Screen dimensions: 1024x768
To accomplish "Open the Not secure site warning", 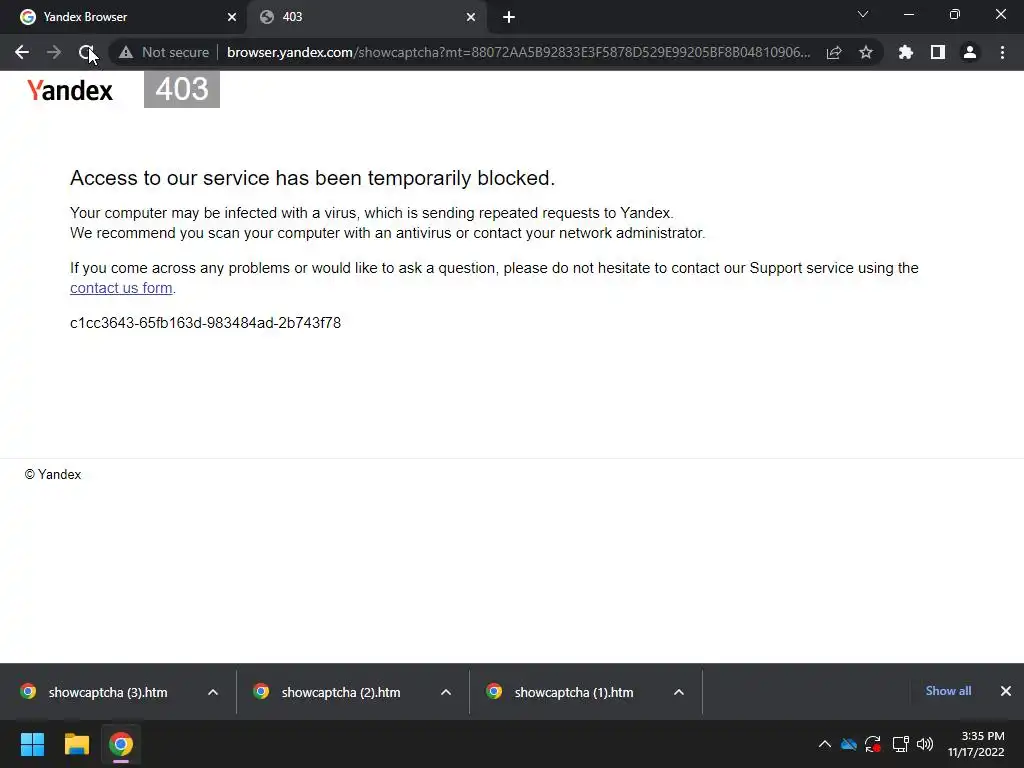I will coord(164,52).
